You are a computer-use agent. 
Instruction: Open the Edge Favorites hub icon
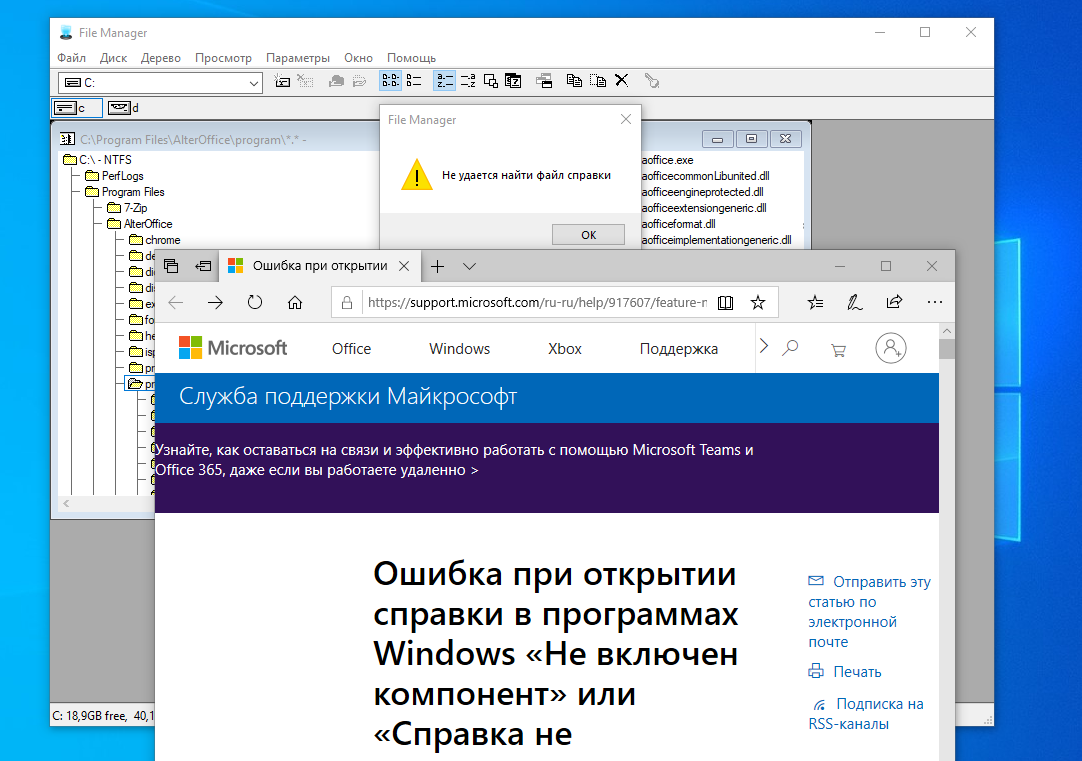(815, 302)
